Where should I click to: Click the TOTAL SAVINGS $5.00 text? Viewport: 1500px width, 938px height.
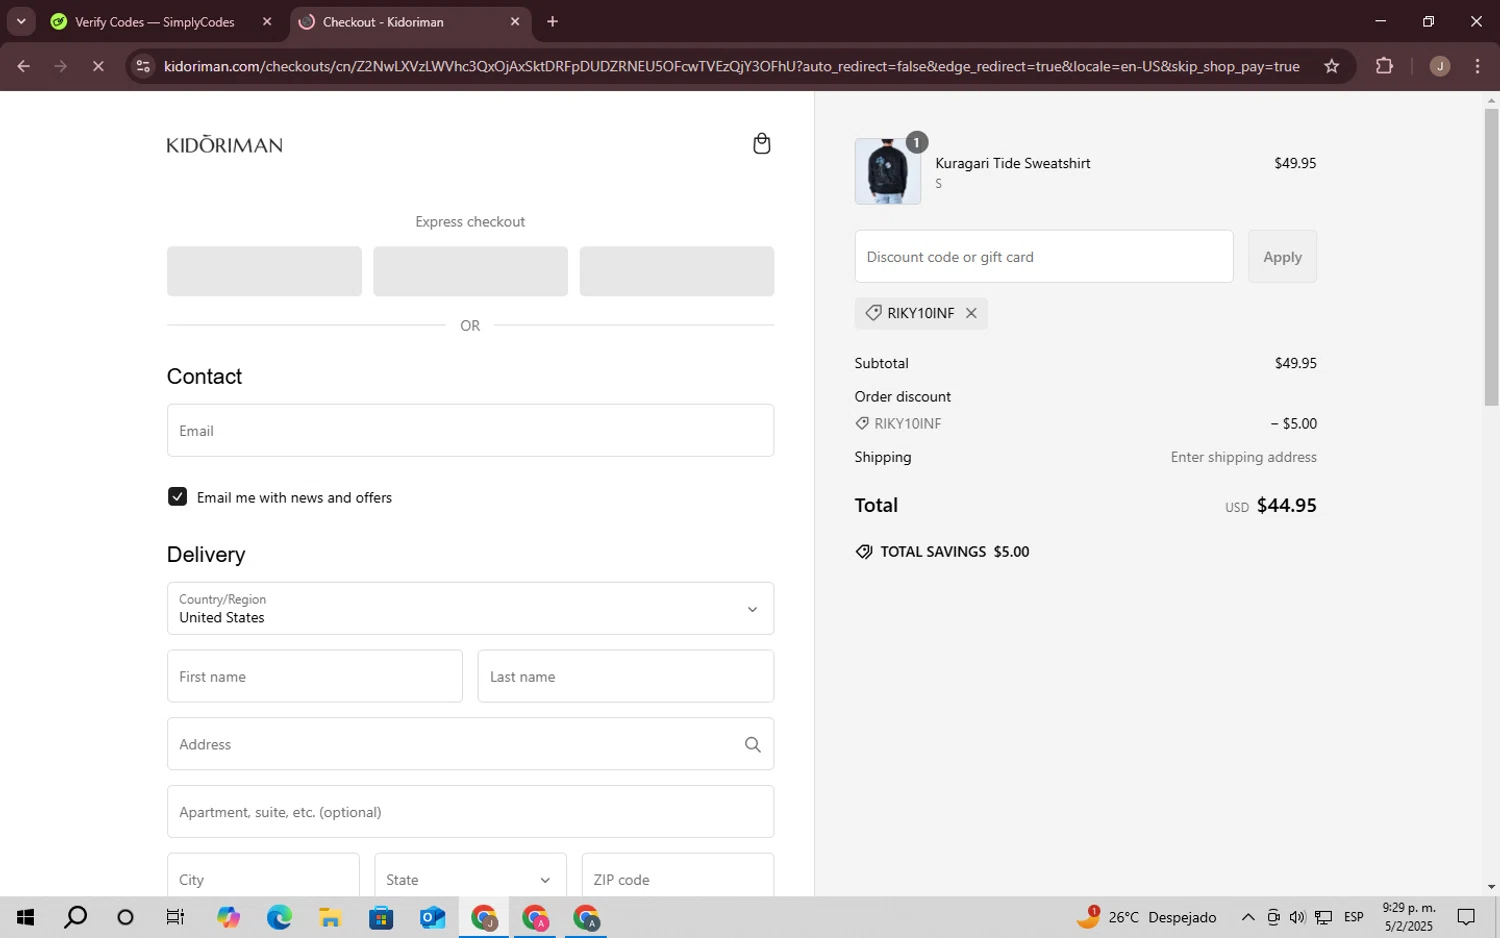click(x=954, y=551)
